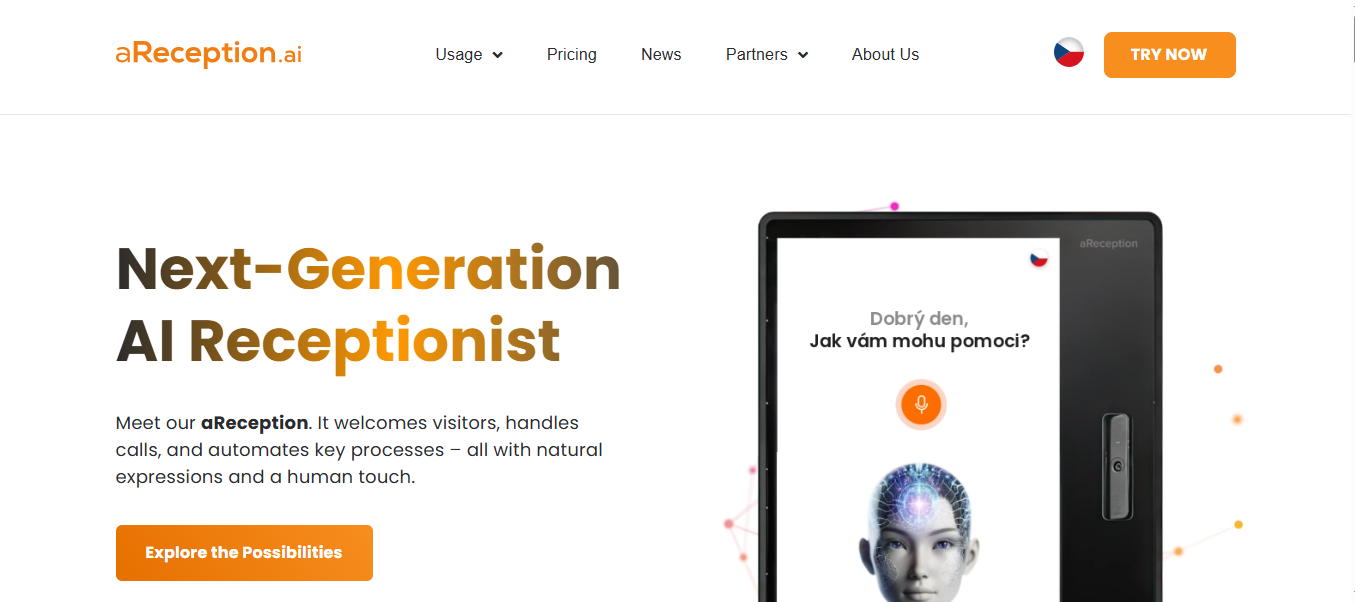Click Explore the Possibilities button

[x=244, y=553]
